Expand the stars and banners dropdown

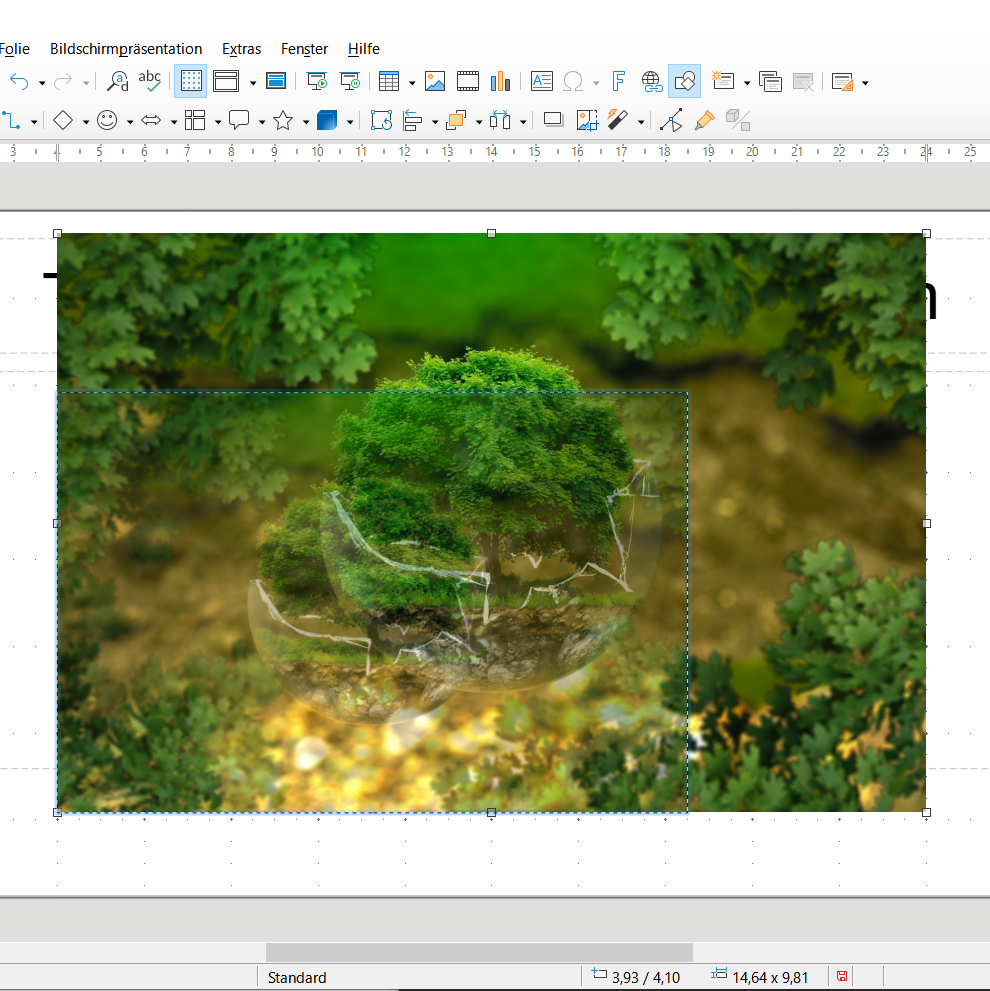pyautogui.click(x=306, y=122)
